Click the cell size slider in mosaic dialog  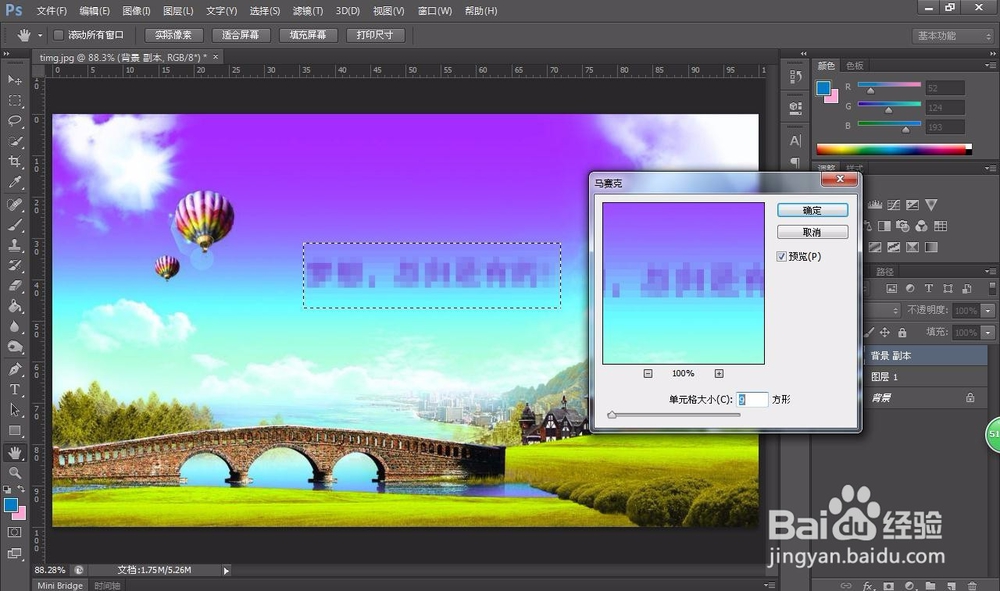[x=674, y=415]
